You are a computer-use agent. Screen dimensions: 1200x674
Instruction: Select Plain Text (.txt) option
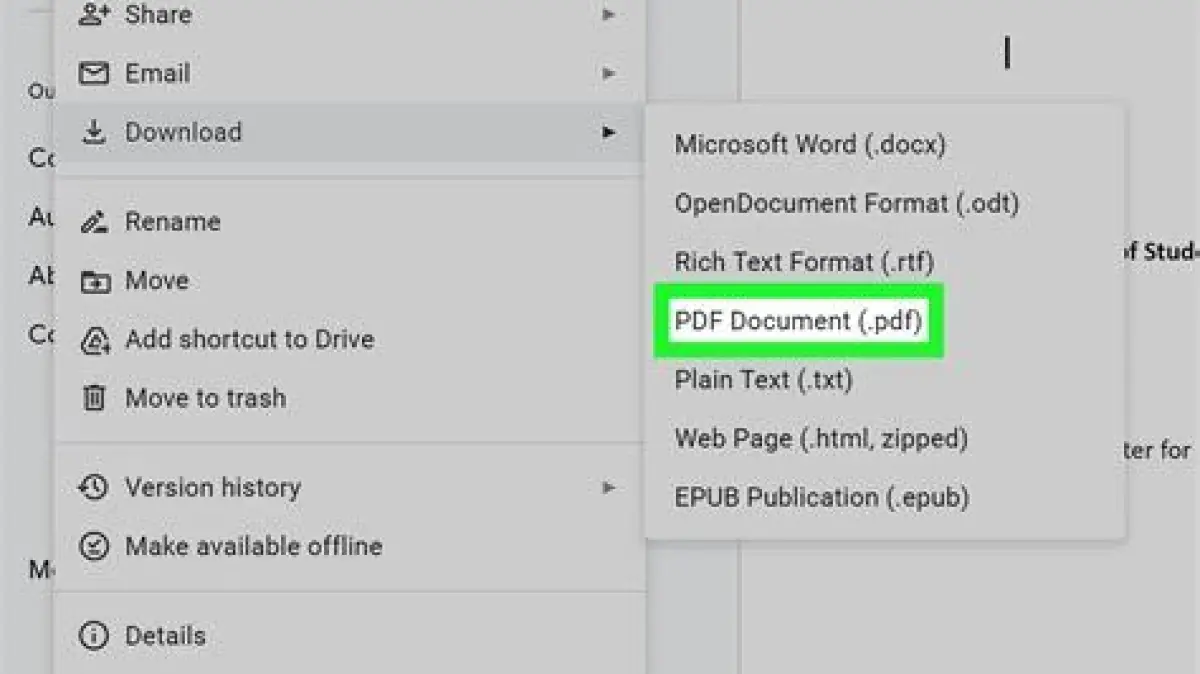763,380
